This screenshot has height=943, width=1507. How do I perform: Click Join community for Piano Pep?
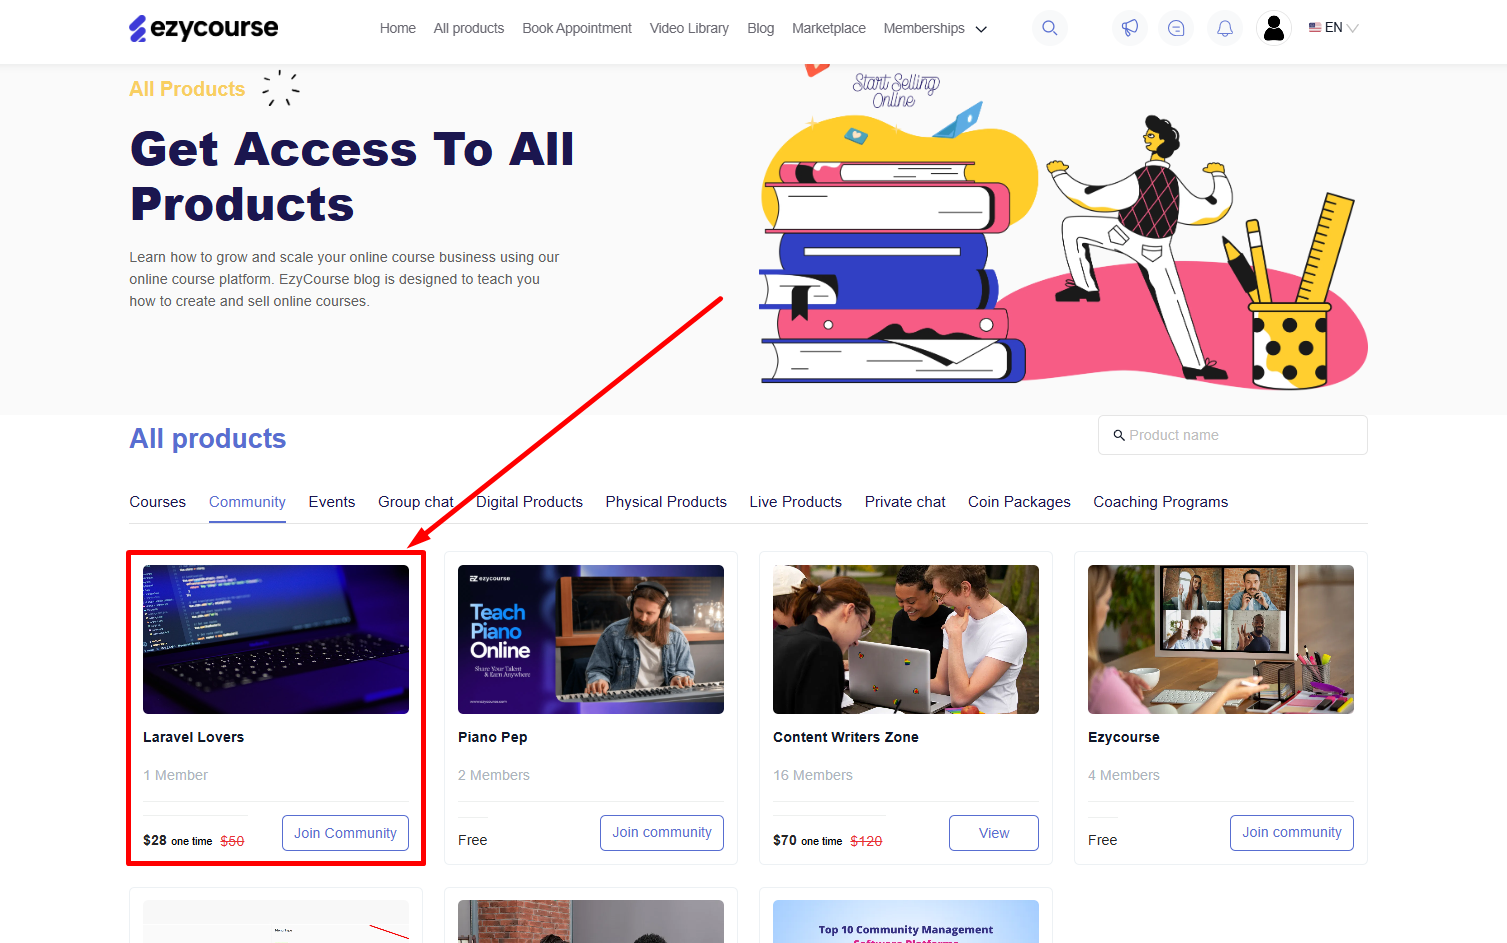(662, 833)
